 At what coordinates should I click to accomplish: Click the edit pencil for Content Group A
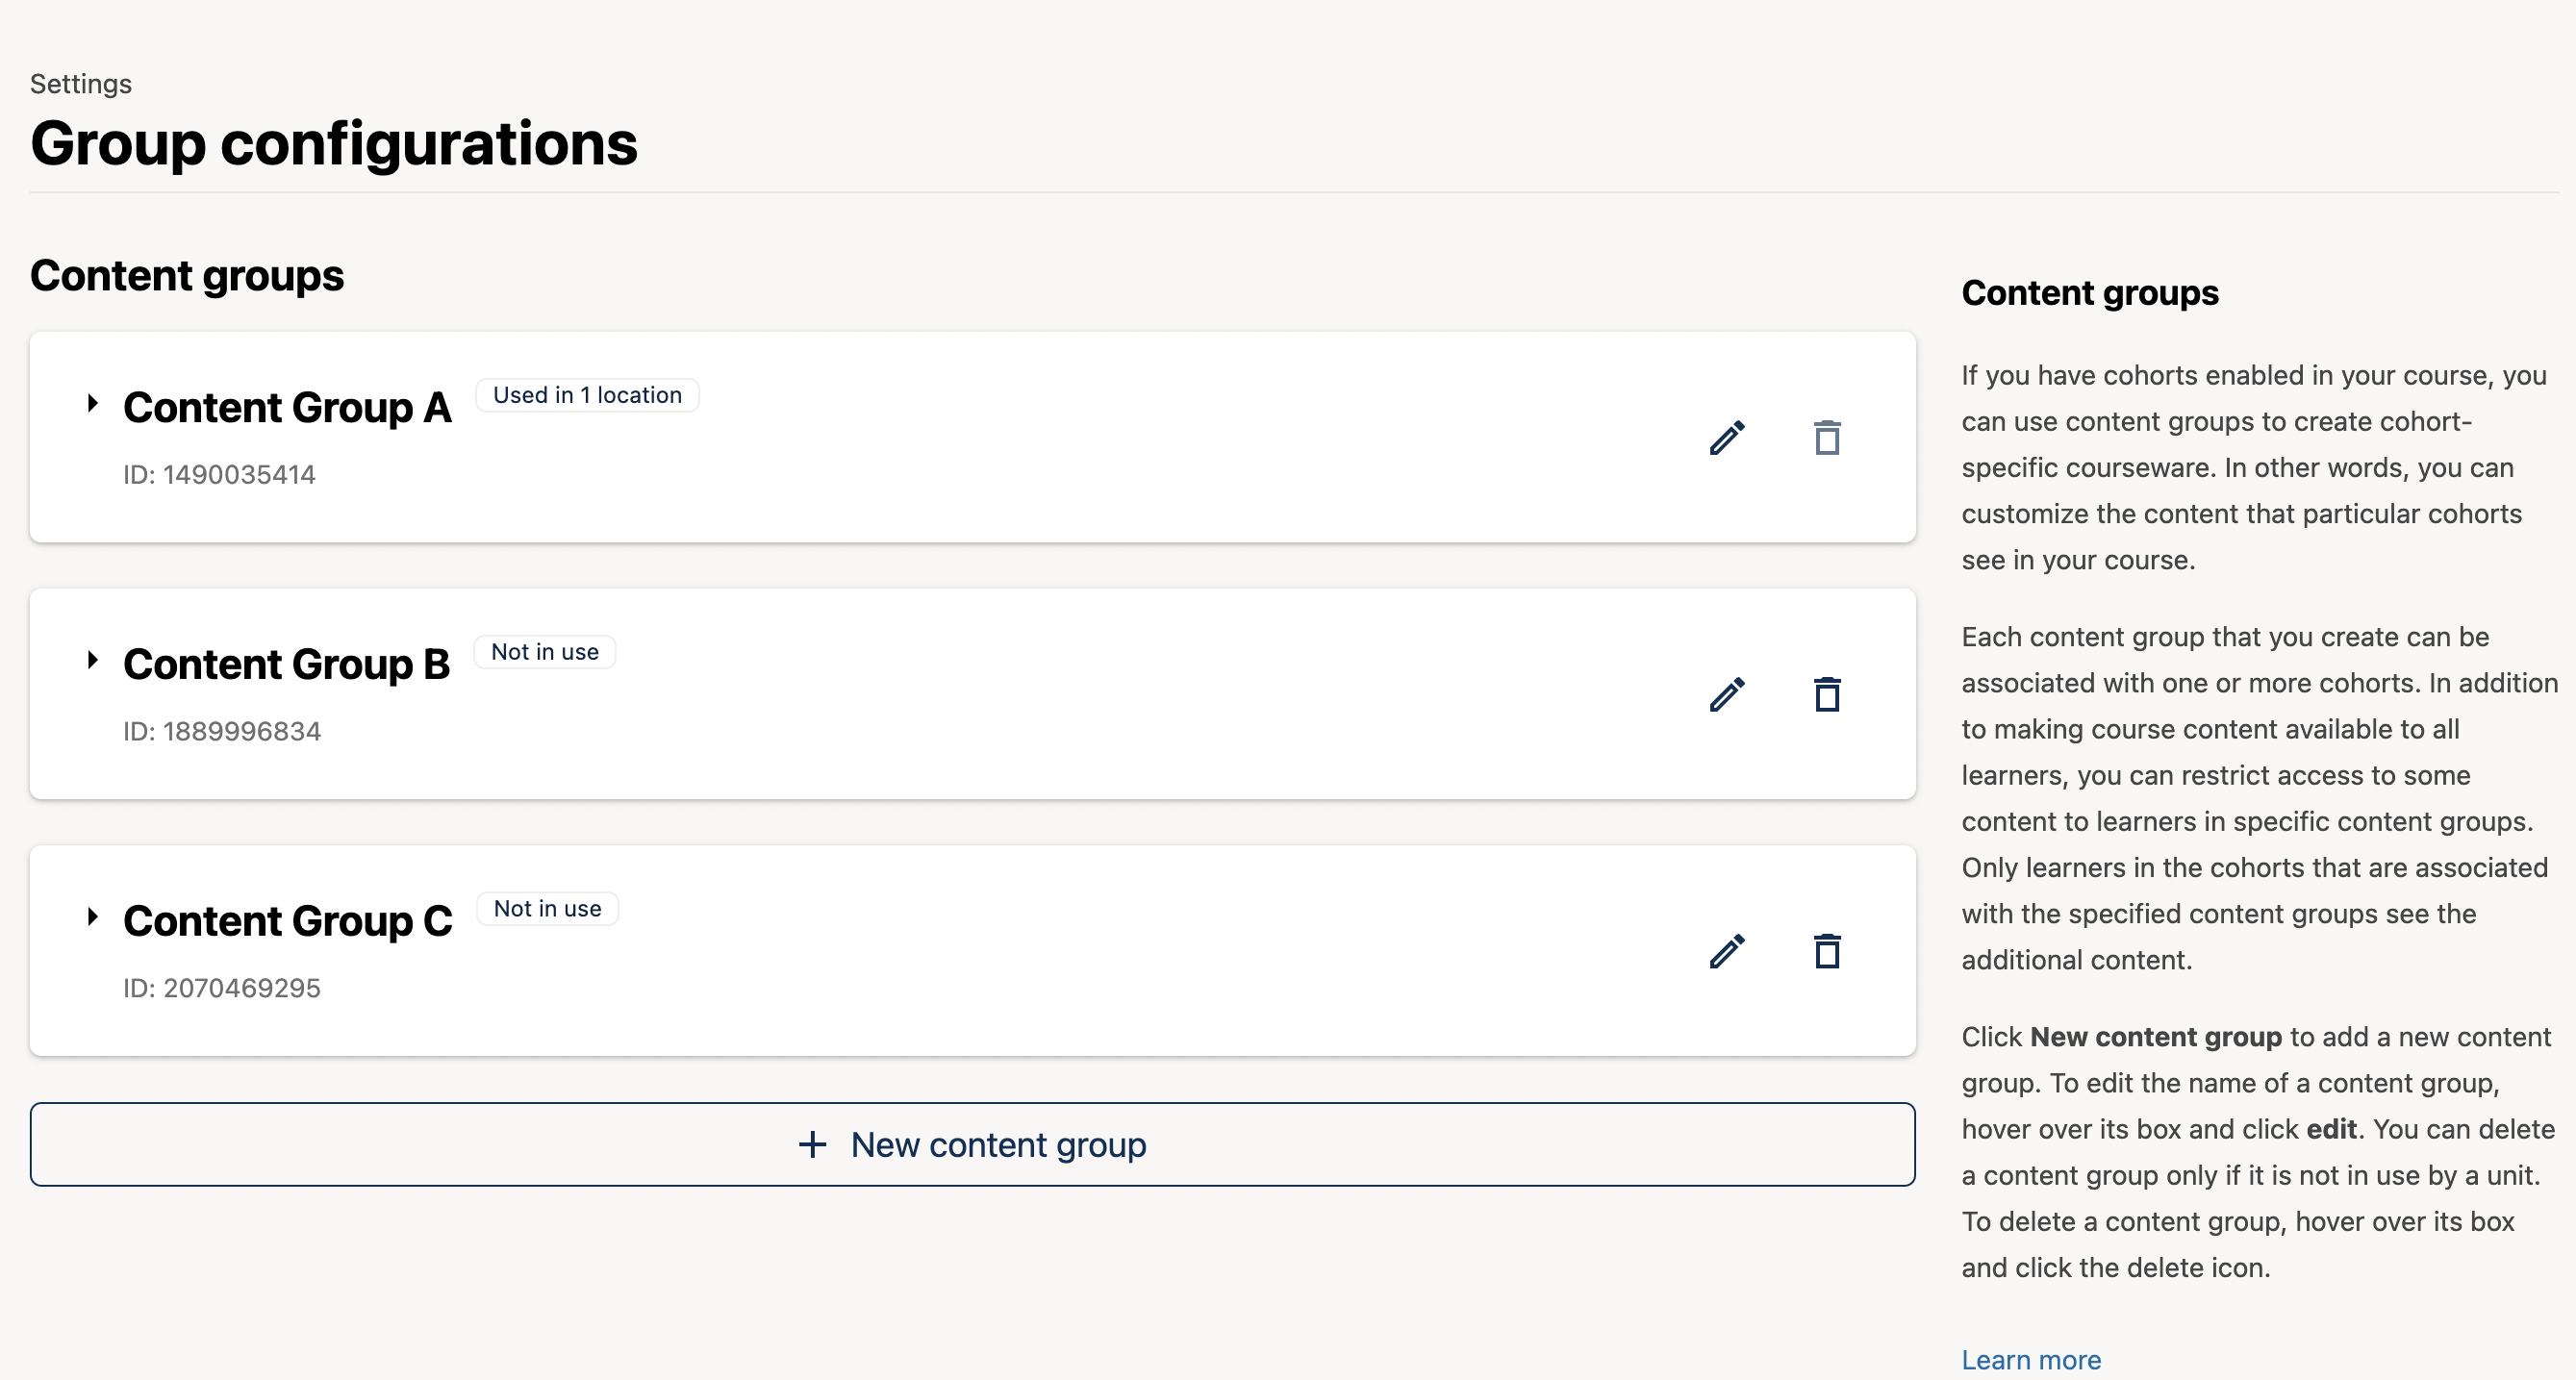click(1728, 437)
